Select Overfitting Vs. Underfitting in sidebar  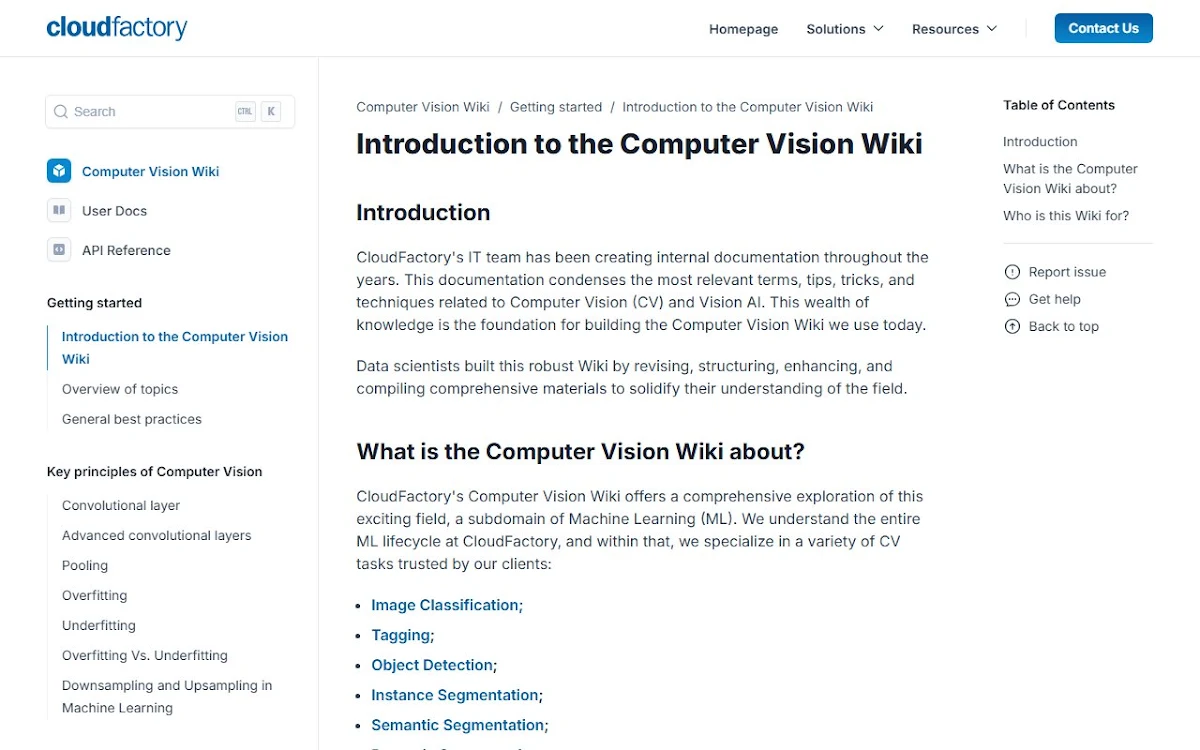coord(145,656)
